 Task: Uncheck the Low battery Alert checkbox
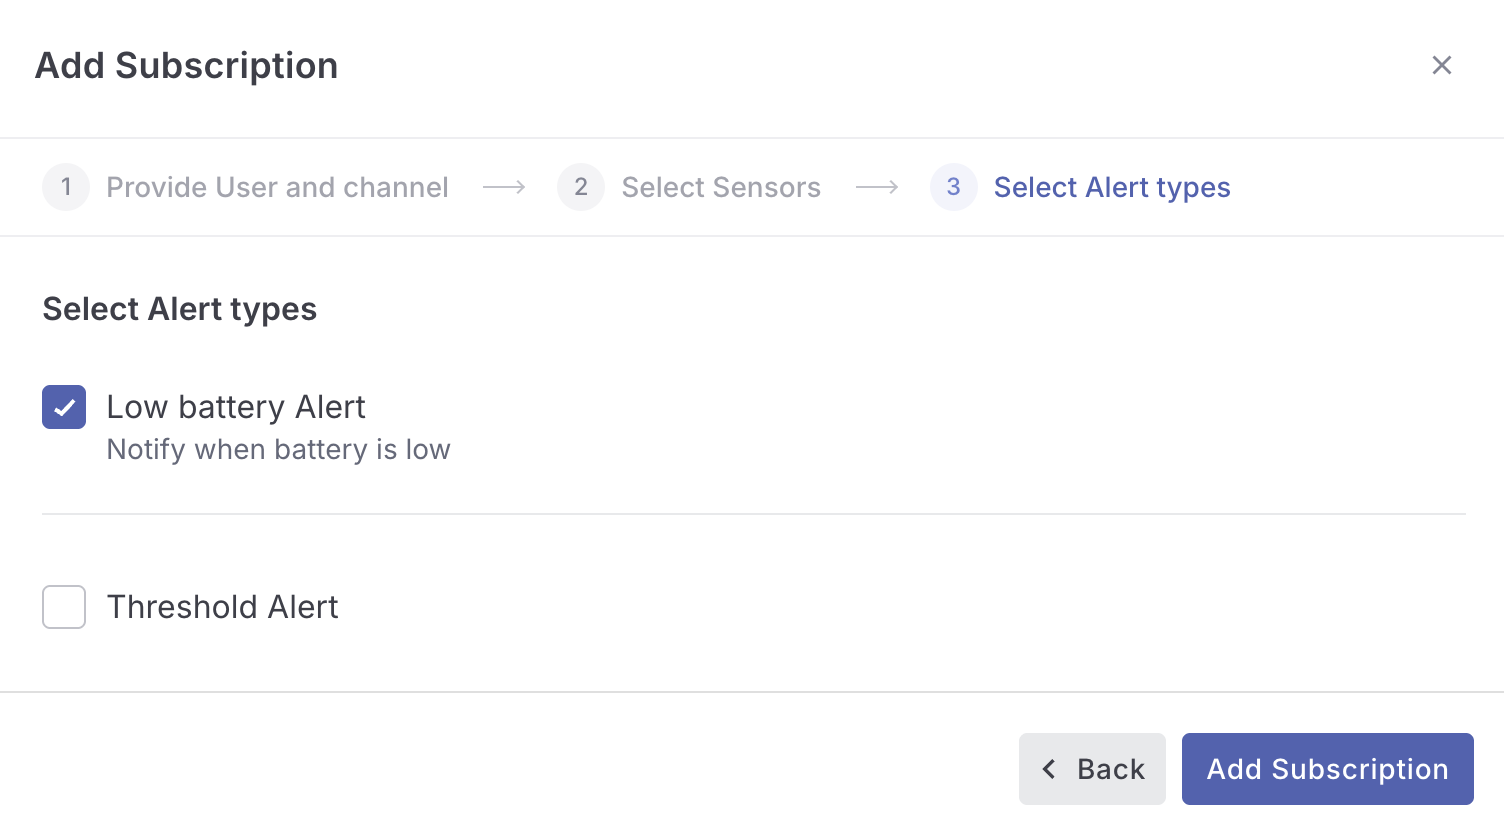pos(64,407)
